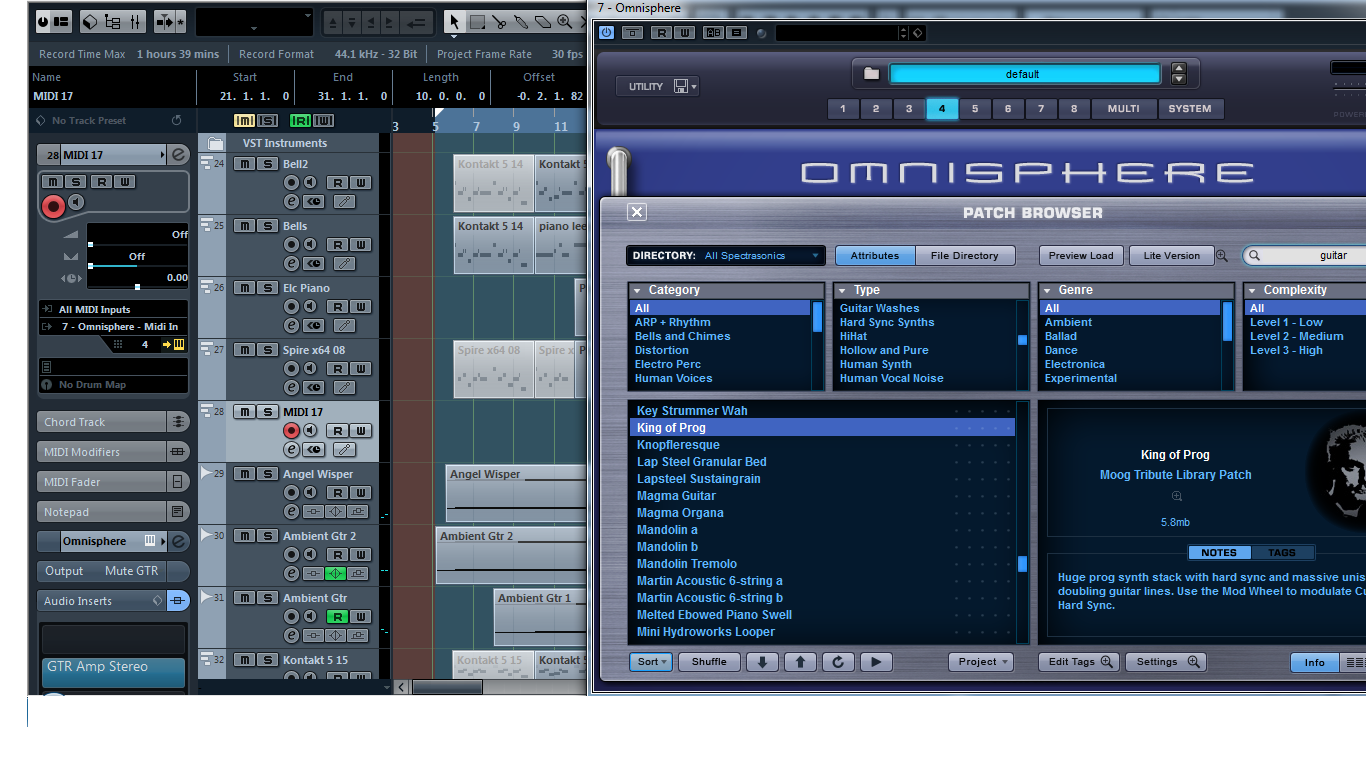Click the Edit Tags button
This screenshot has height=768, width=1366.
point(1079,662)
